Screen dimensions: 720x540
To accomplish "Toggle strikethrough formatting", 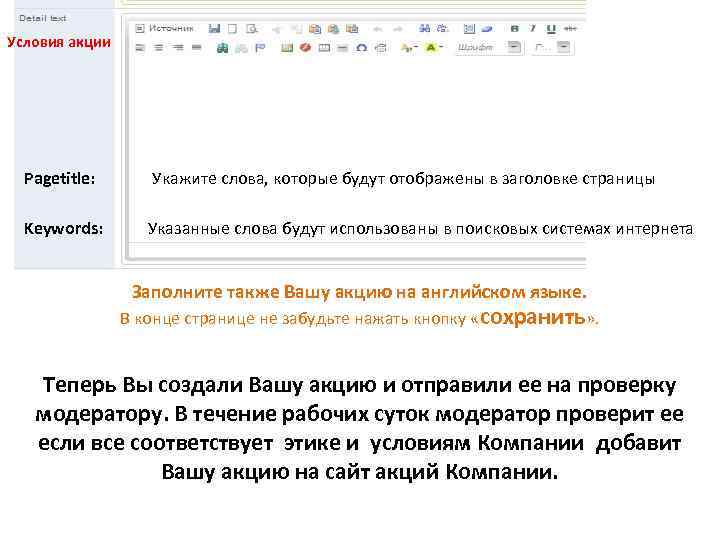I will coord(570,28).
